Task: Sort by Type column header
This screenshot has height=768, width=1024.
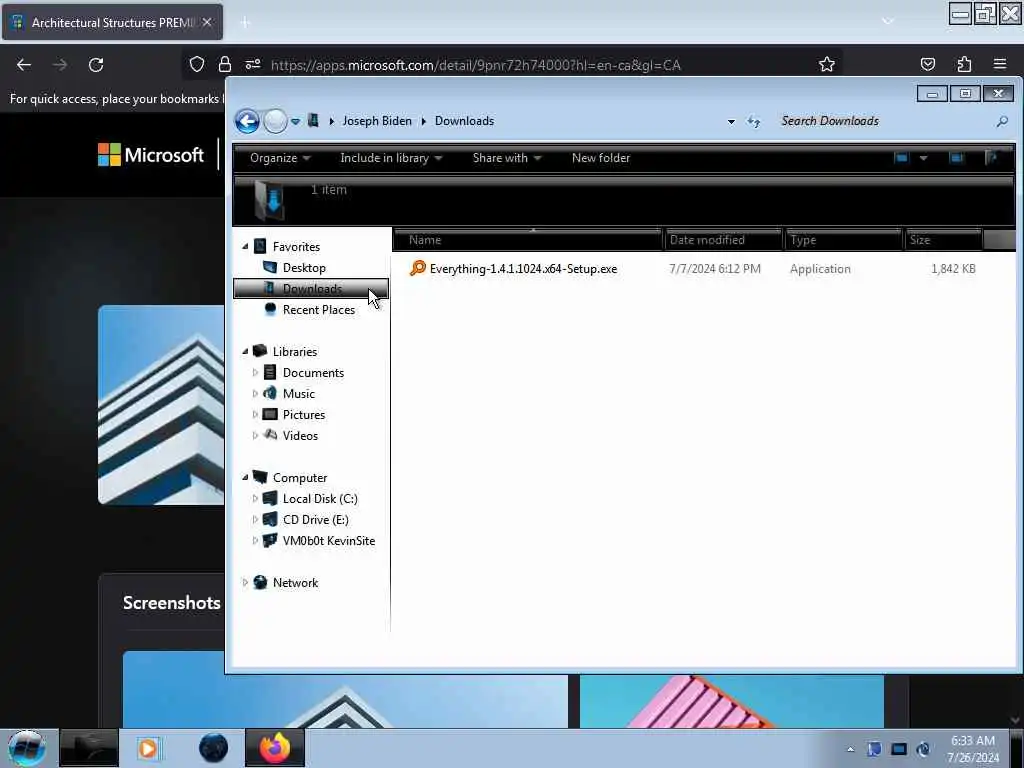Action: [844, 240]
